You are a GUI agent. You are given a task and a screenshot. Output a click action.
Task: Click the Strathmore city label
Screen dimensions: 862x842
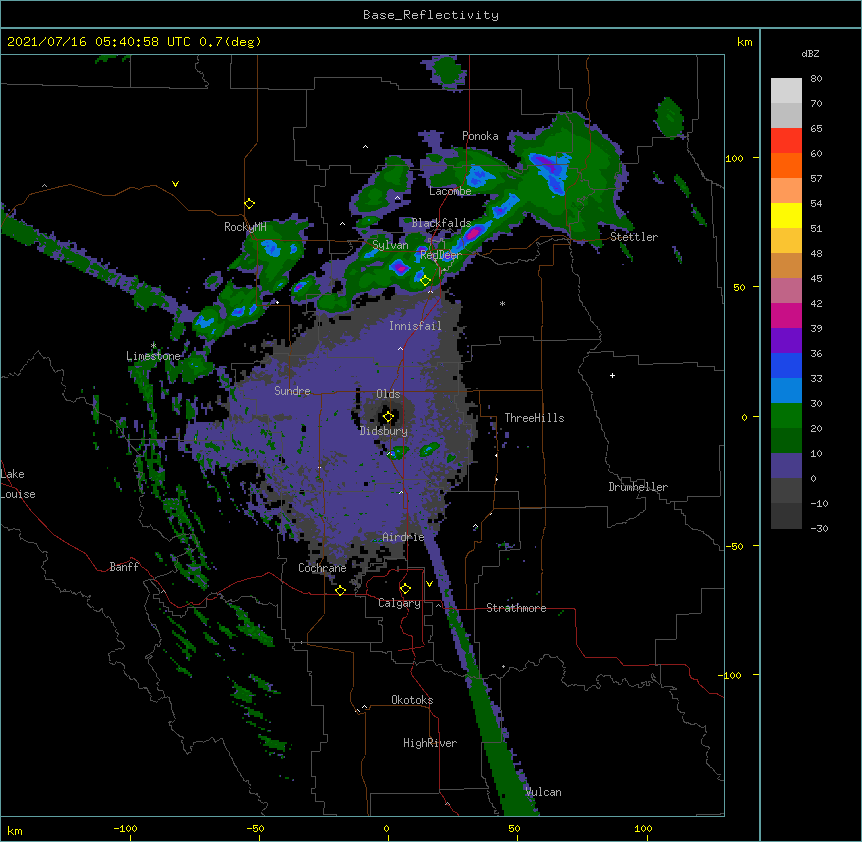[516, 608]
